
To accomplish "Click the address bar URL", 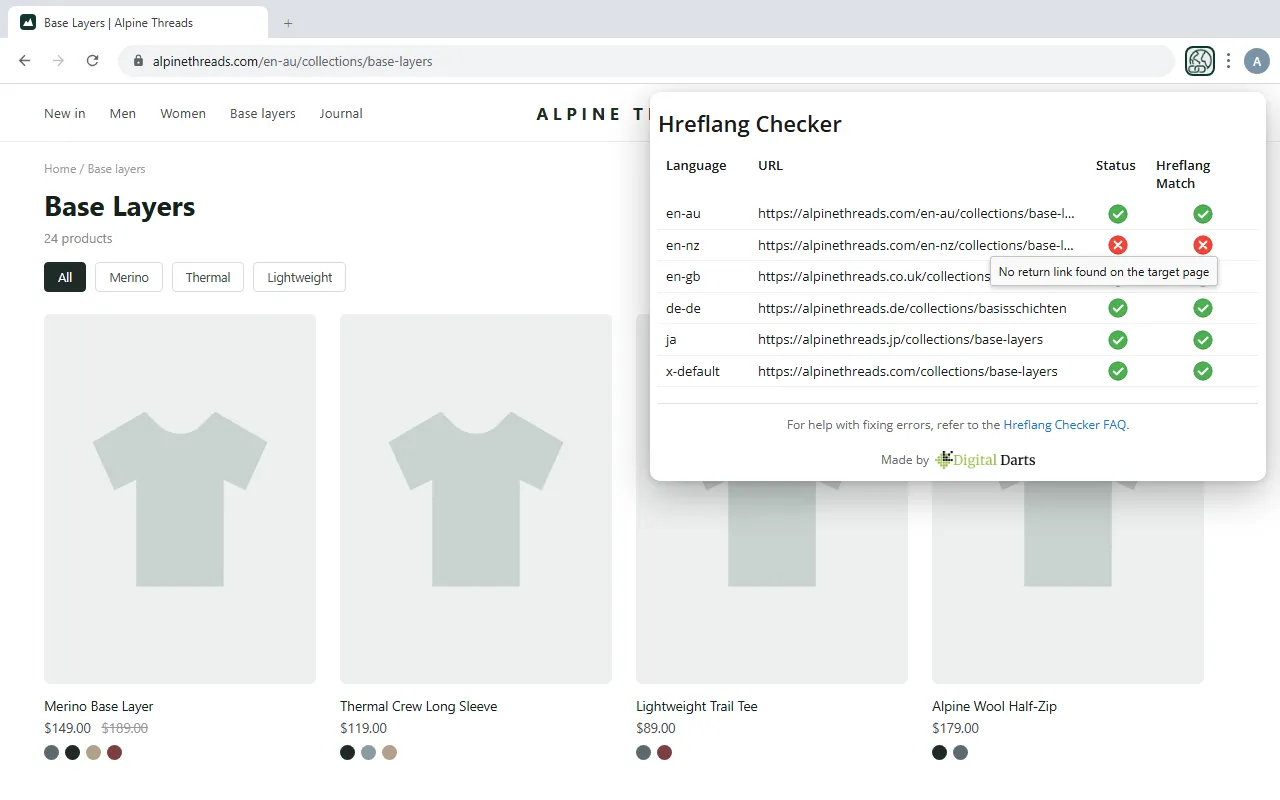I will pyautogui.click(x=293, y=61).
